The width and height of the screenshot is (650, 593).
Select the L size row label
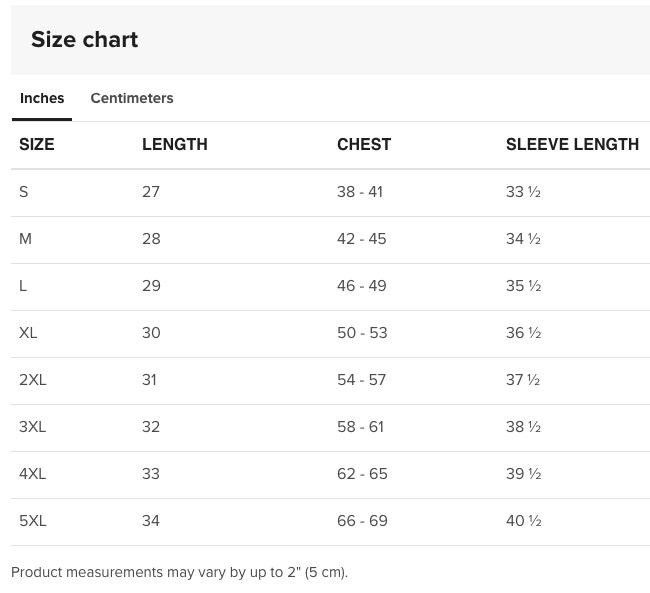23,286
